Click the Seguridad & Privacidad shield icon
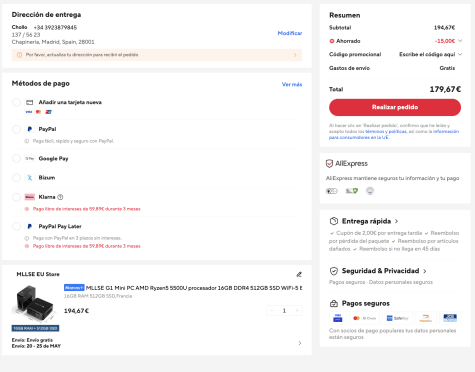The height and width of the screenshot is (372, 475). pyautogui.click(x=334, y=271)
